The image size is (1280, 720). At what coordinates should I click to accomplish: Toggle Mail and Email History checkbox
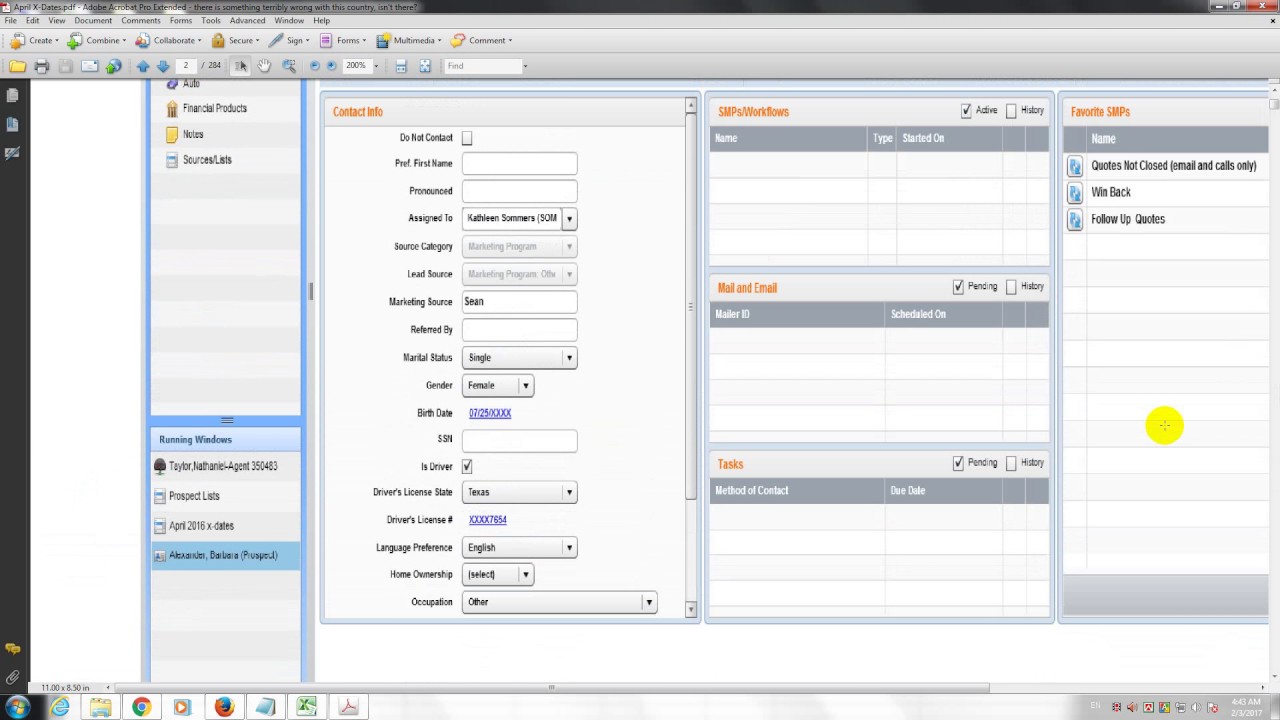pyautogui.click(x=1011, y=287)
